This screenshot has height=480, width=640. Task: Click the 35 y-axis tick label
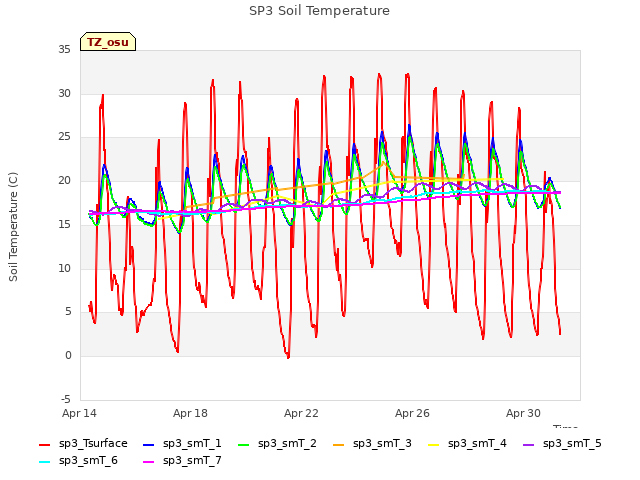(x=64, y=50)
